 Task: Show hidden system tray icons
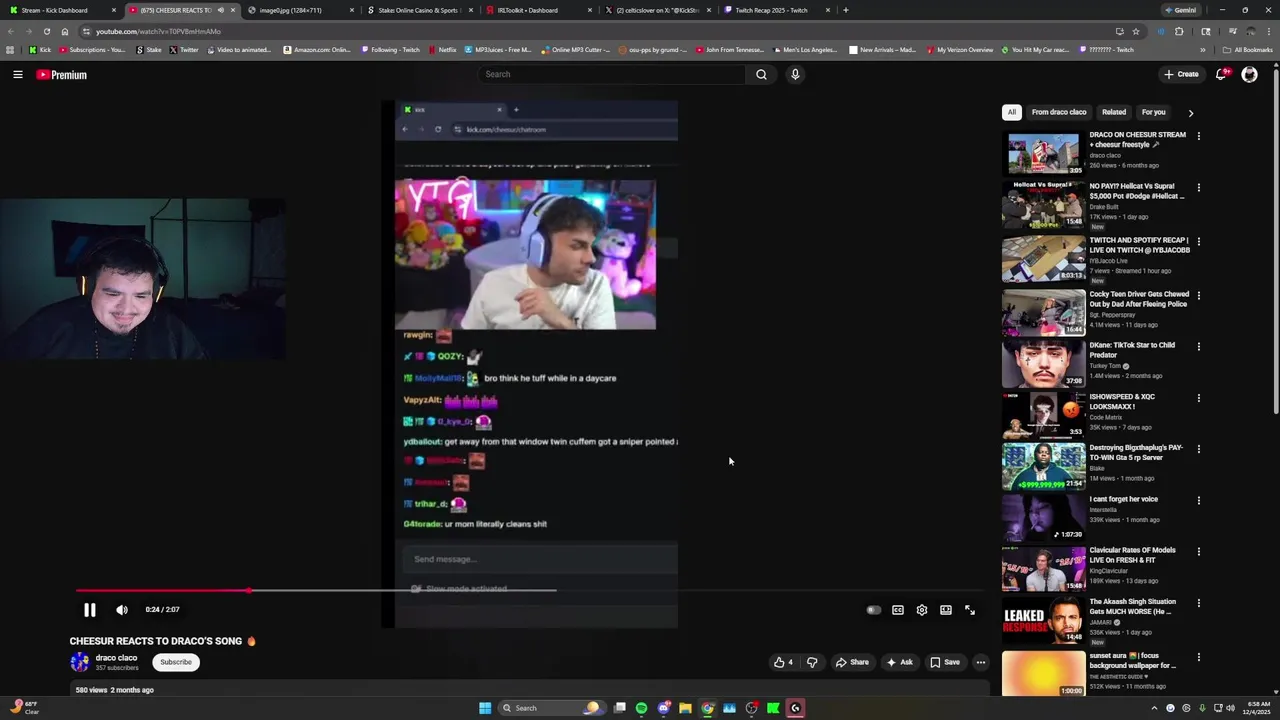pyautogui.click(x=1154, y=708)
